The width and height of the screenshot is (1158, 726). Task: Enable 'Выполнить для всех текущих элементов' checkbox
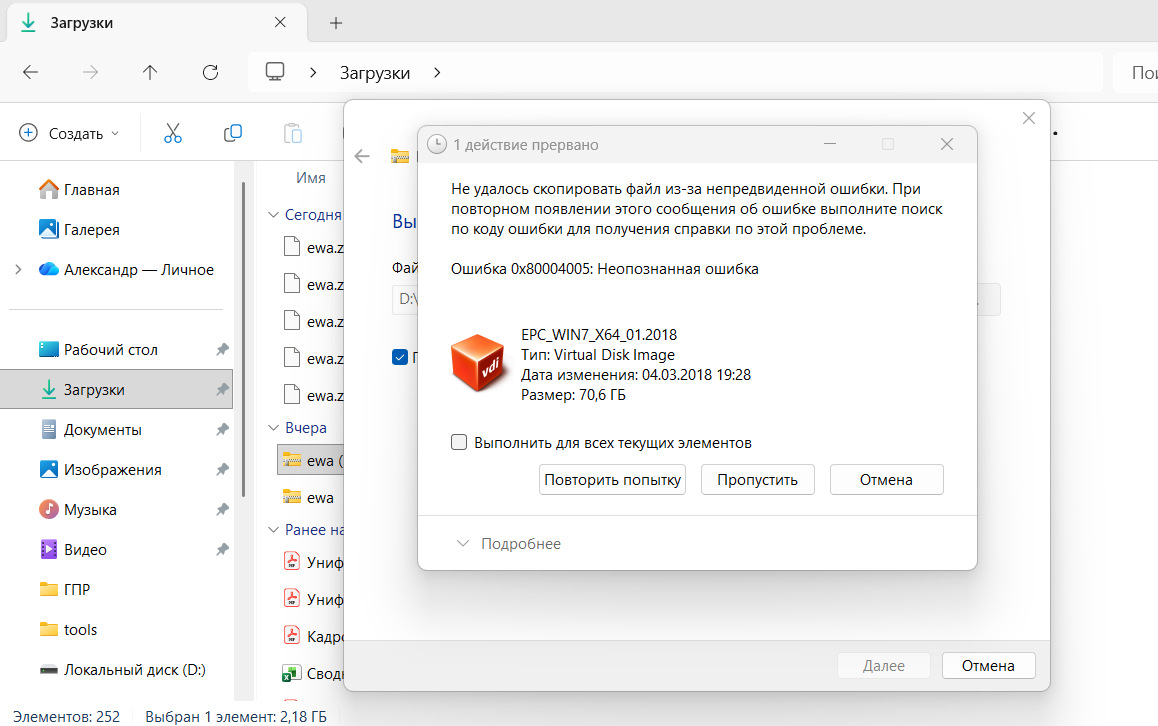pos(459,442)
